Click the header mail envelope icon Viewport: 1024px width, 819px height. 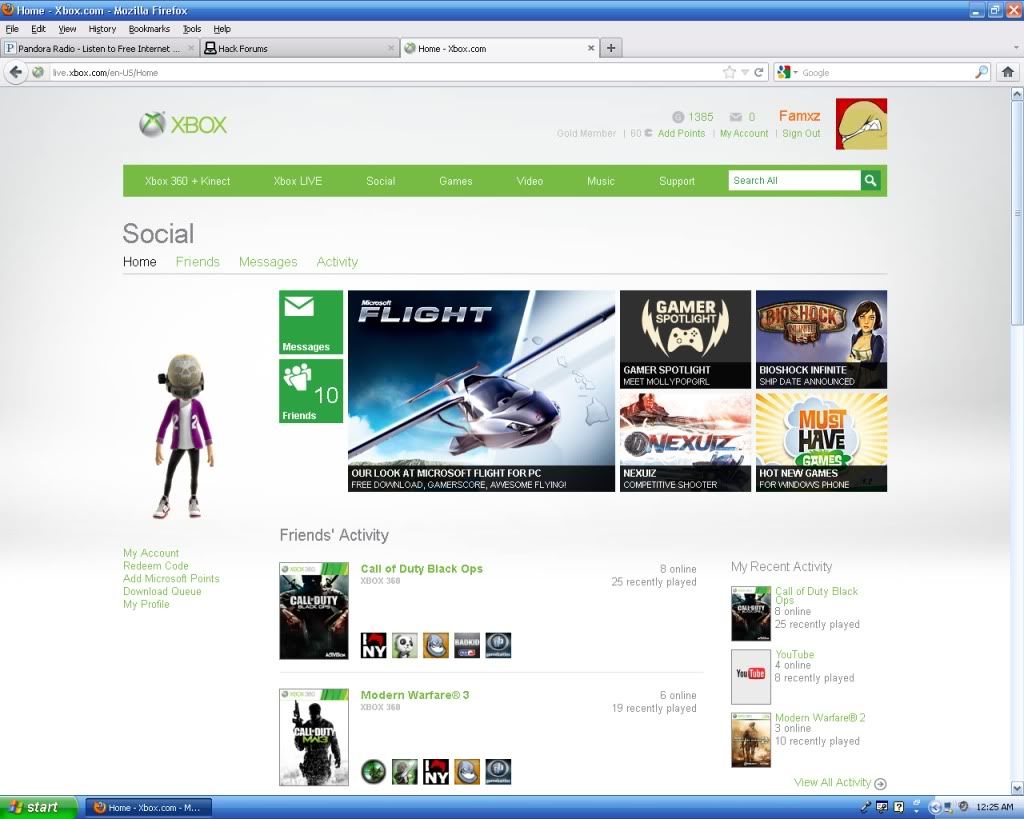tap(736, 117)
